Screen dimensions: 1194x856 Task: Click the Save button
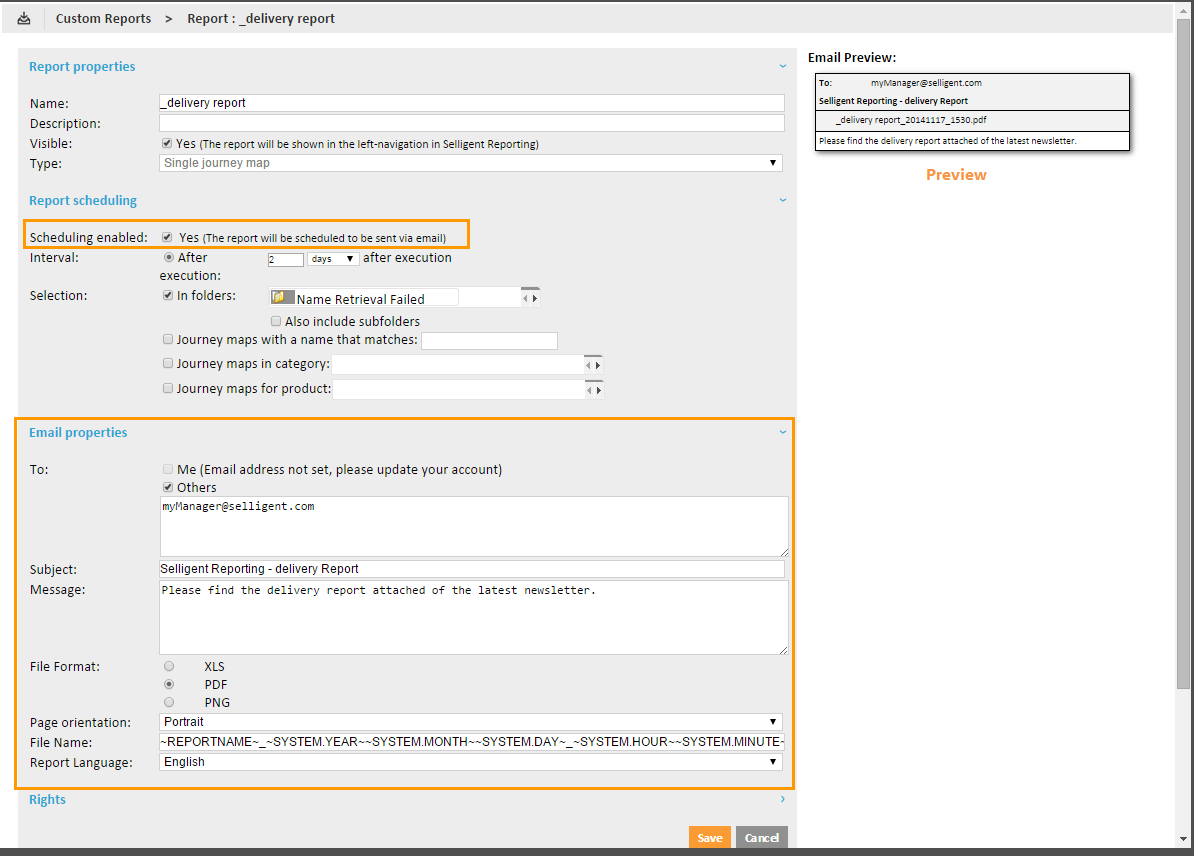(x=710, y=838)
